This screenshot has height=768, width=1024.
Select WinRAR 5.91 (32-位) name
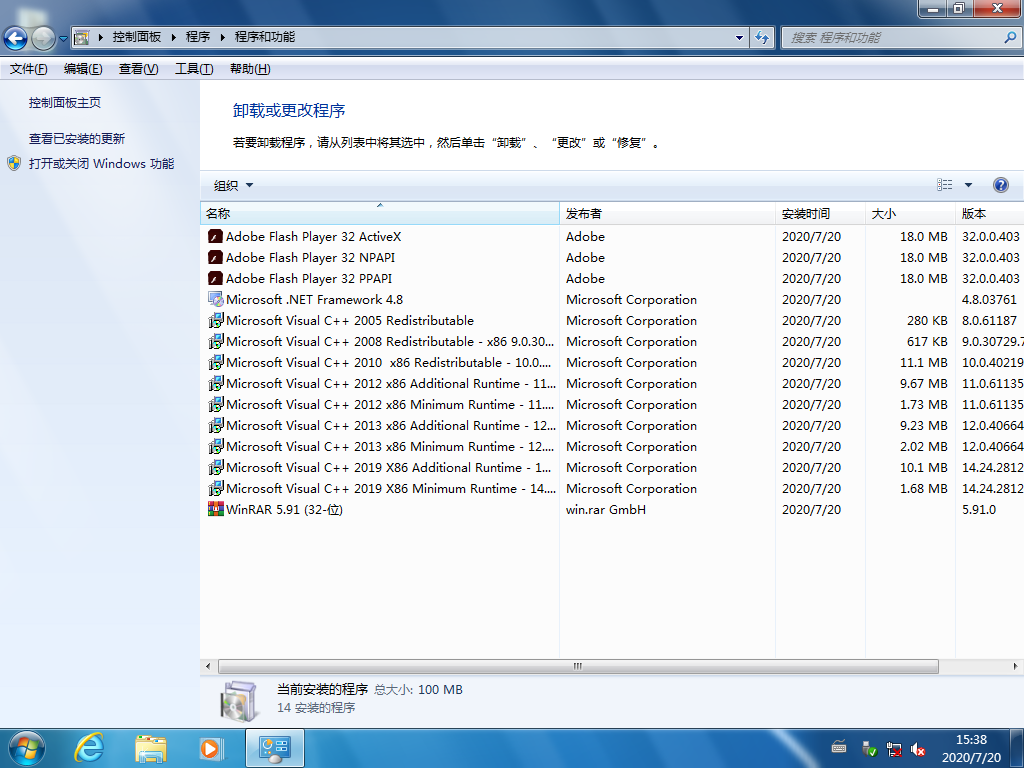click(284, 509)
